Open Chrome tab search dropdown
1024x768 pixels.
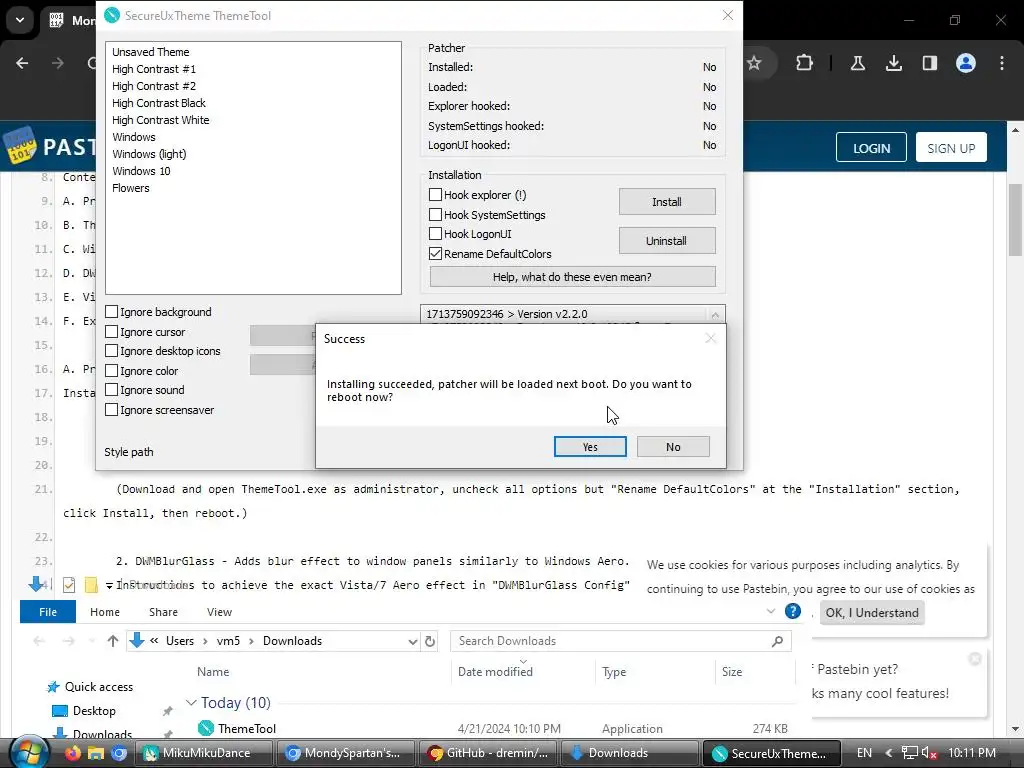click(x=20, y=20)
